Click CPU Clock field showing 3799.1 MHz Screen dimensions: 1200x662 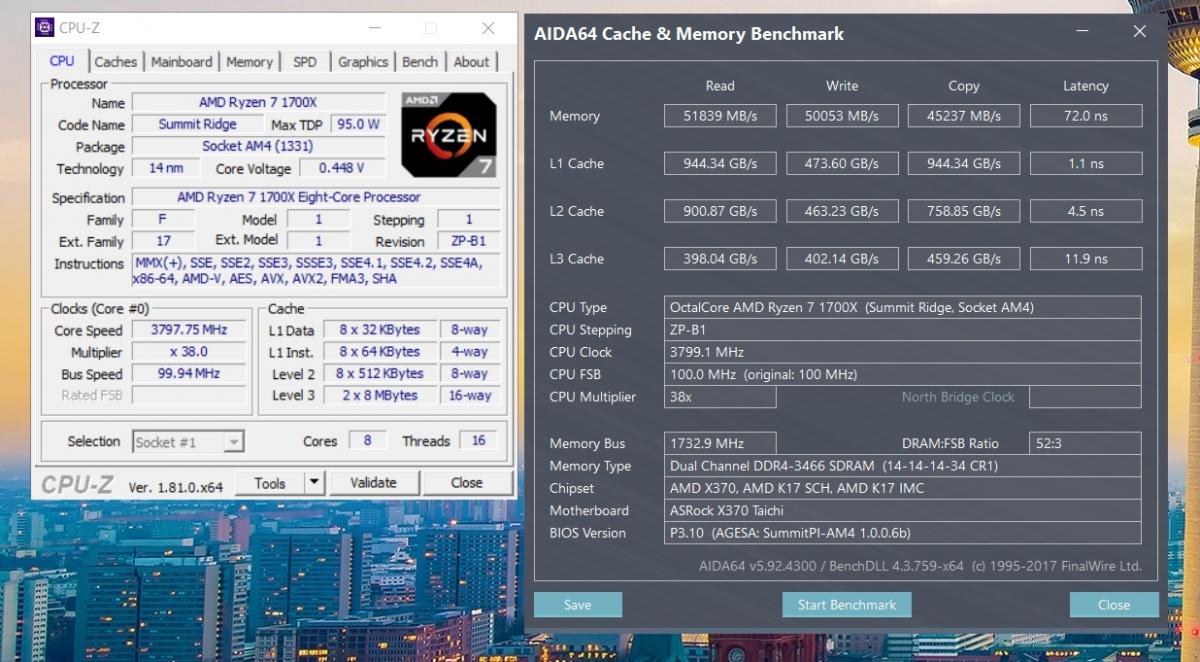click(x=903, y=352)
